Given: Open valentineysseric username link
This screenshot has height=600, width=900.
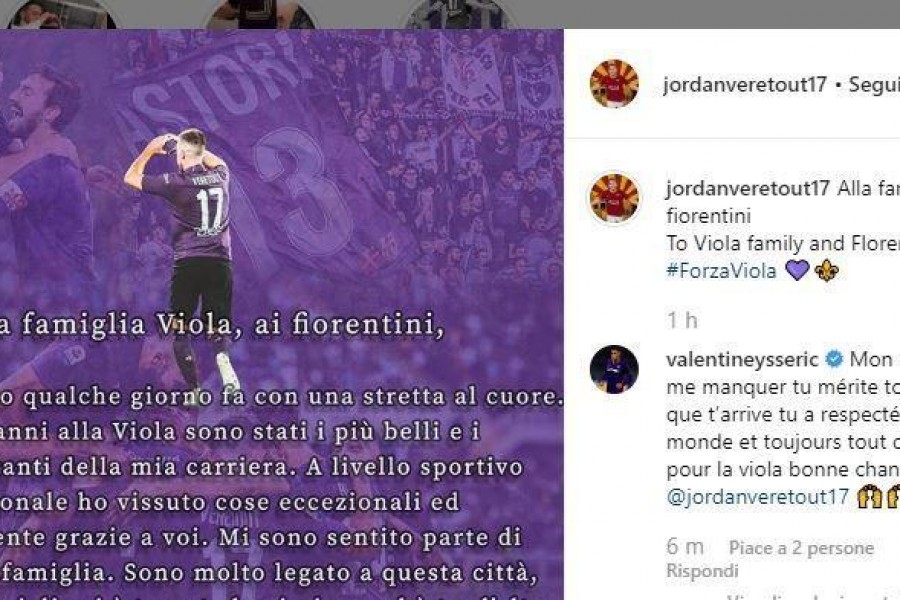Looking at the screenshot, I should click(742, 360).
